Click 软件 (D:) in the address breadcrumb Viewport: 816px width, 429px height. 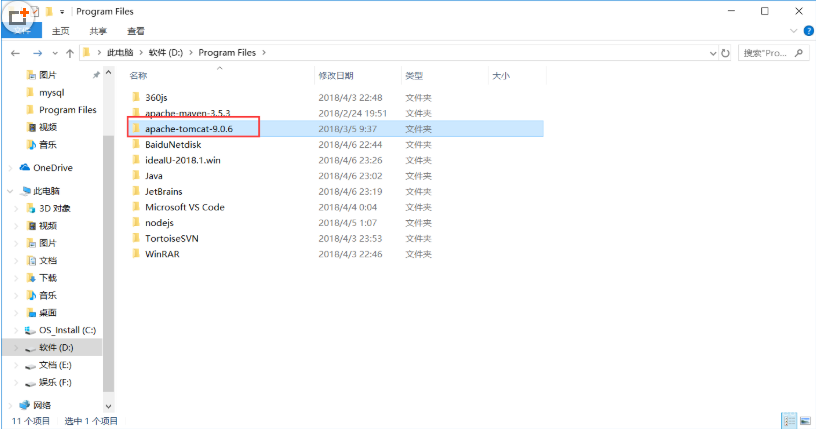(165, 53)
